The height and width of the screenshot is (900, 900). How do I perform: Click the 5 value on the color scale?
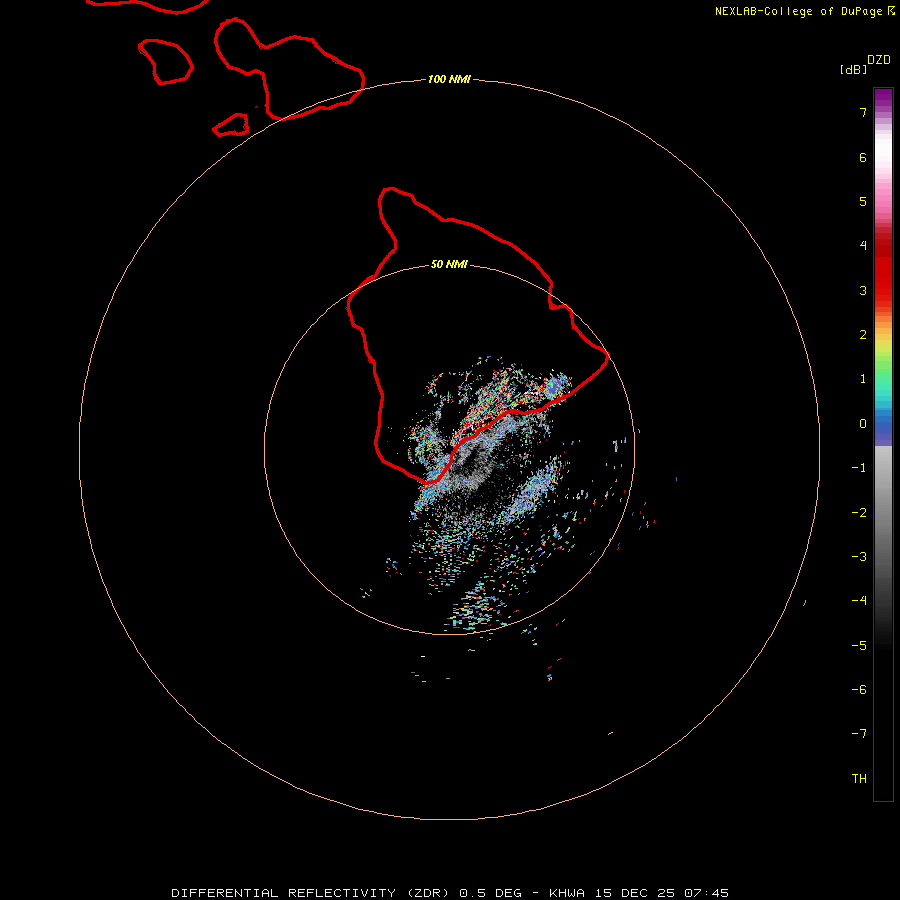(863, 201)
